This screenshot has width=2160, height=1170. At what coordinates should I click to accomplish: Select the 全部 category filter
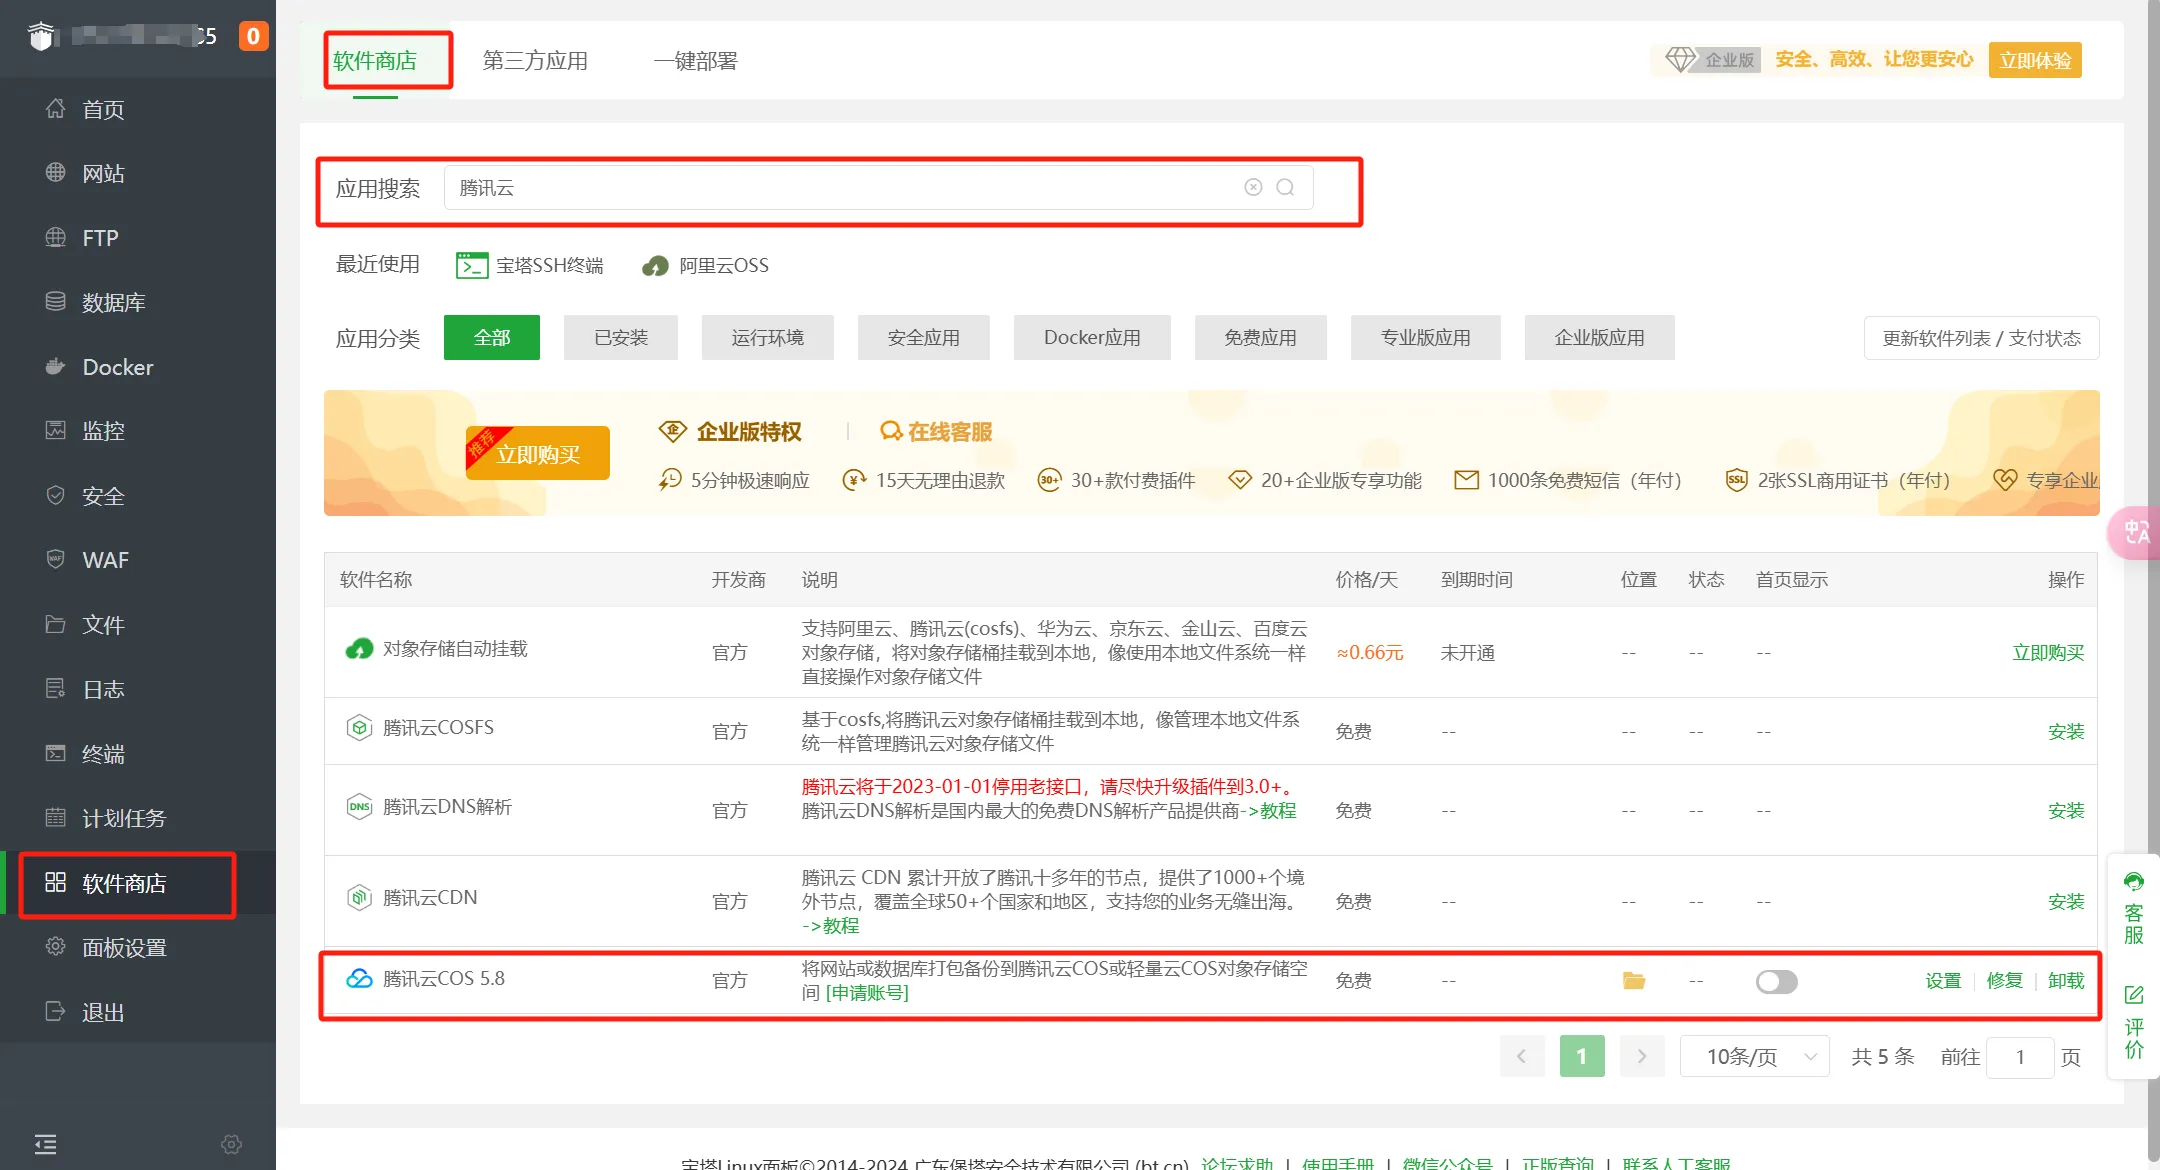492,338
